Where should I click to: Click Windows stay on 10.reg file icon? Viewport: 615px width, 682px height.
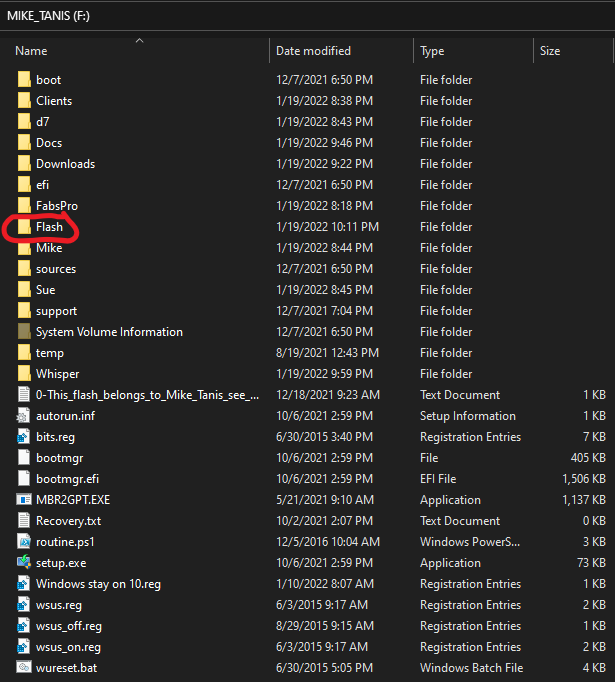(23, 584)
